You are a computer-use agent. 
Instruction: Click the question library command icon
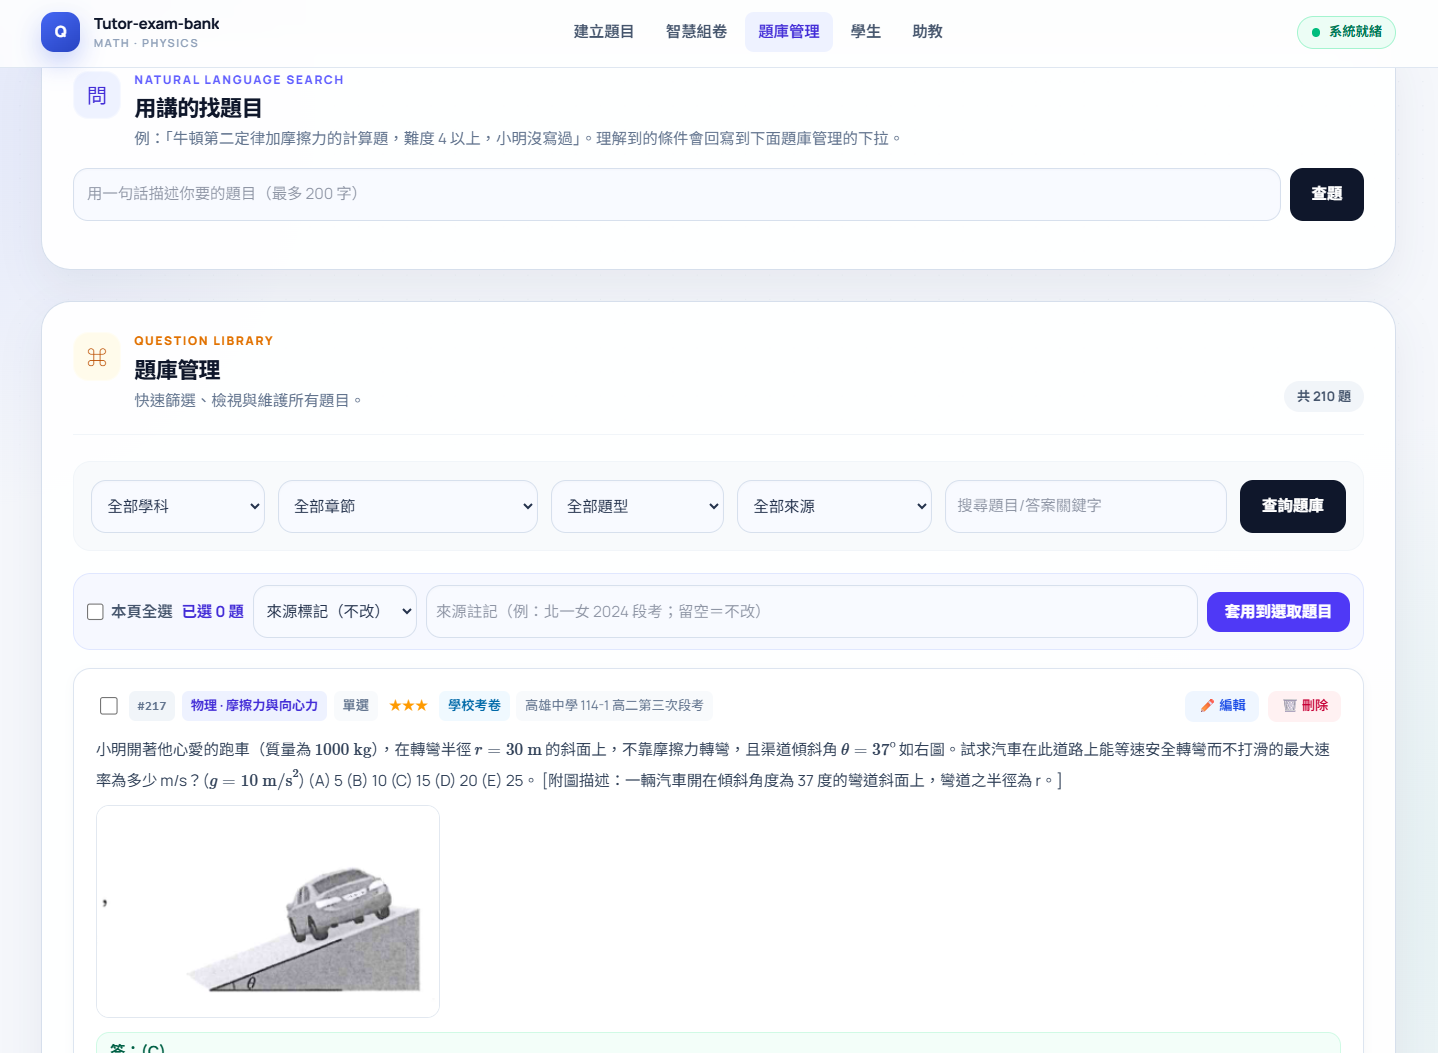pyautogui.click(x=97, y=357)
